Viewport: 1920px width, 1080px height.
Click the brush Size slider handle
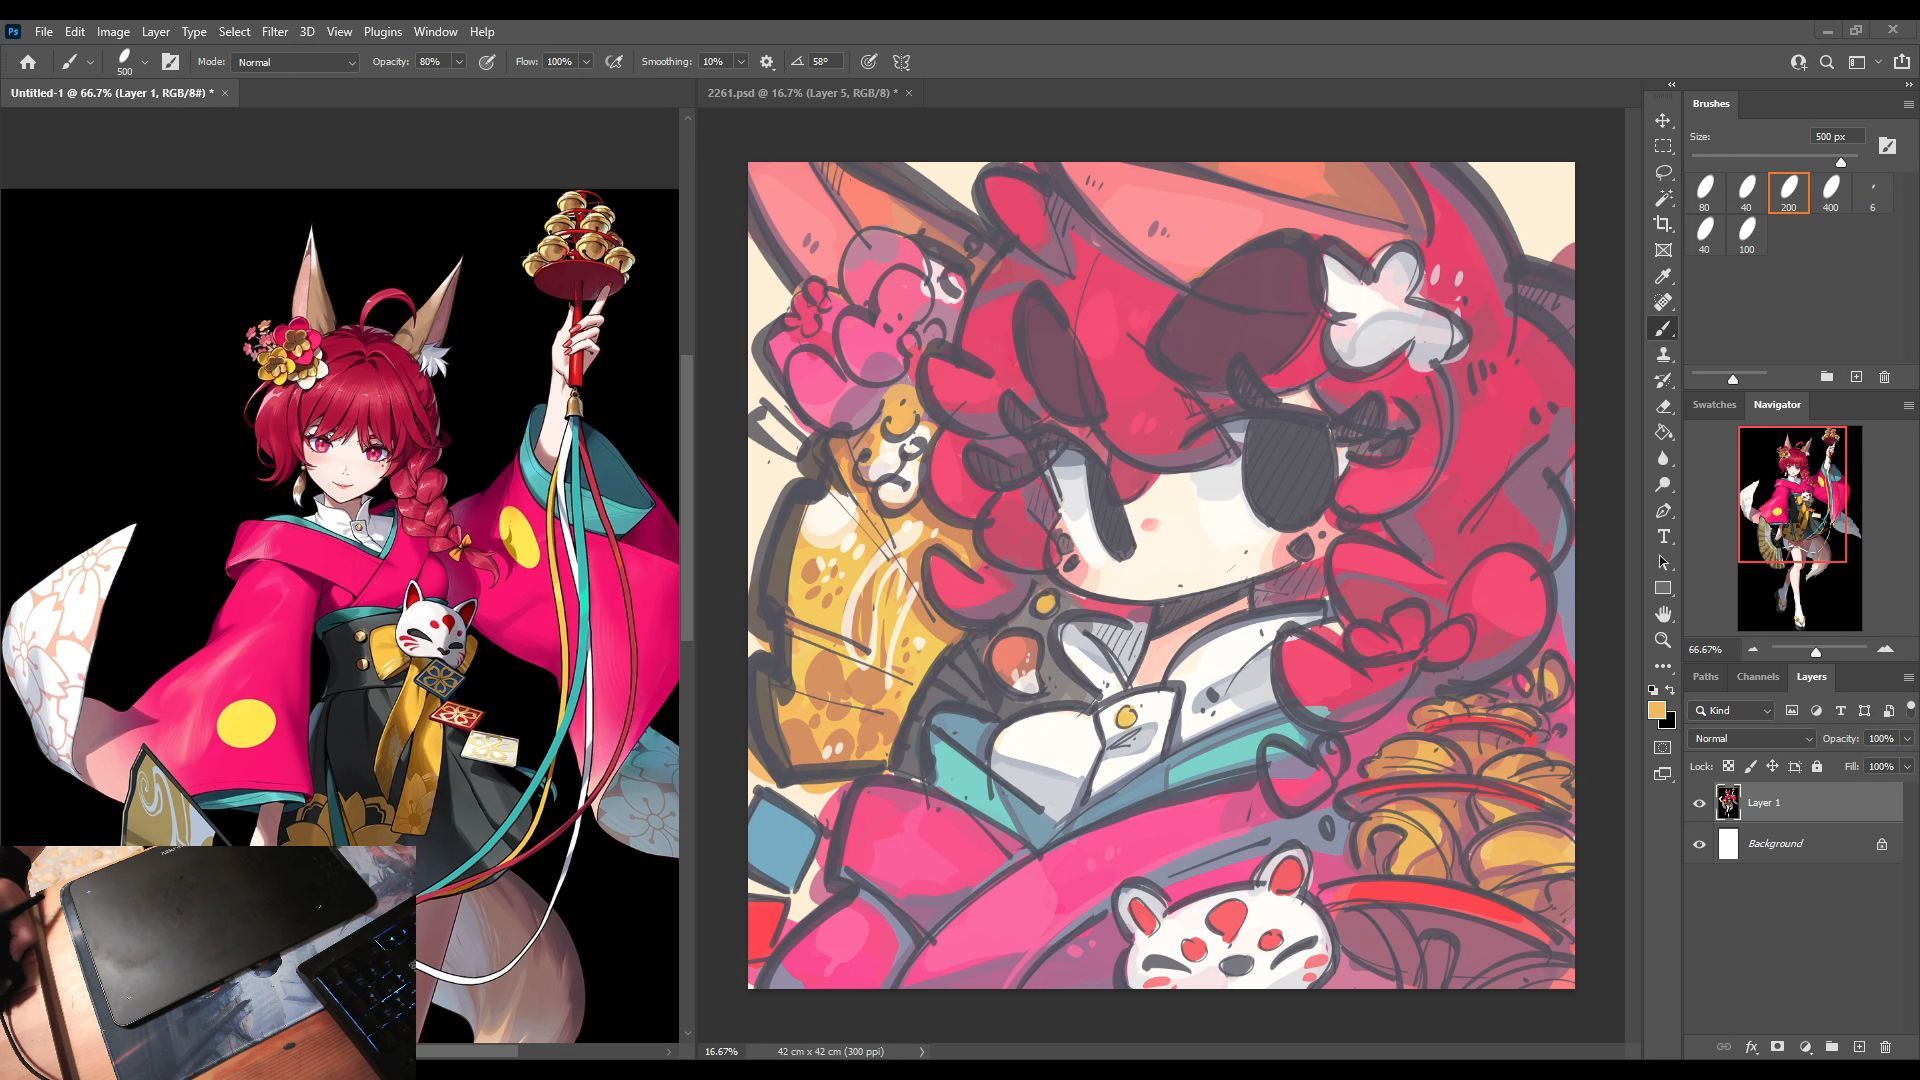pos(1841,162)
